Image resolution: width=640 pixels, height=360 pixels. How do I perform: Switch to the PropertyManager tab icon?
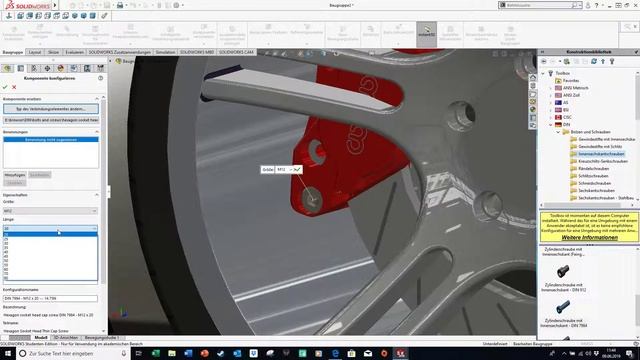tap(20, 69)
